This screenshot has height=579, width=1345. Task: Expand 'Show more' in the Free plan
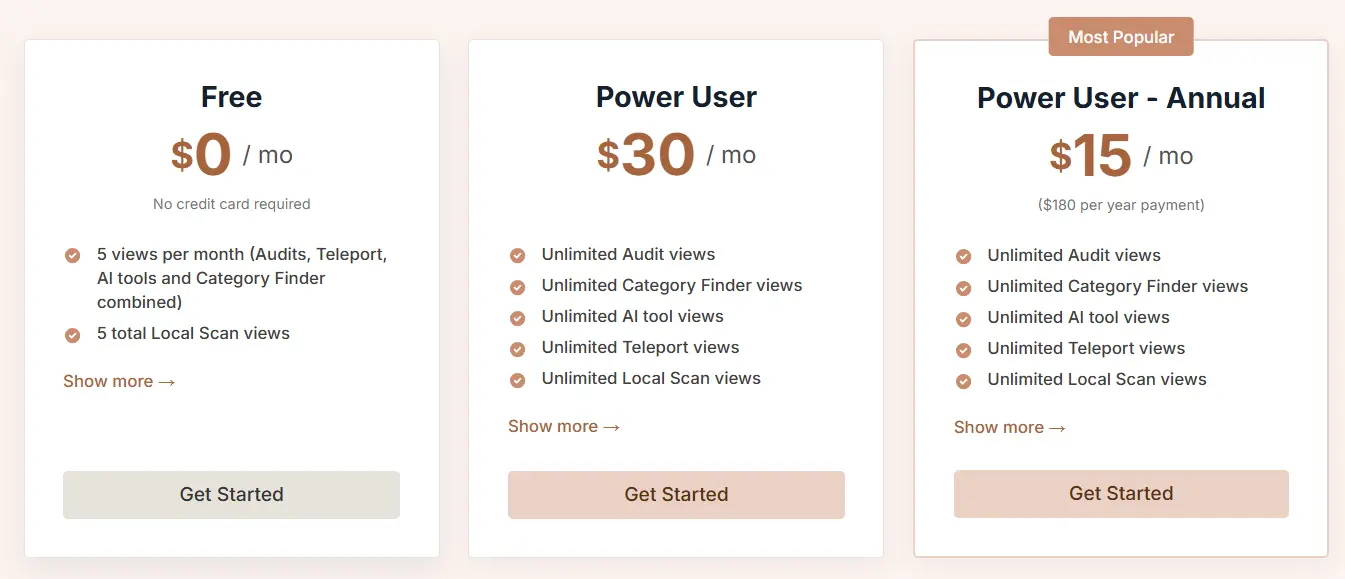[x=119, y=381]
